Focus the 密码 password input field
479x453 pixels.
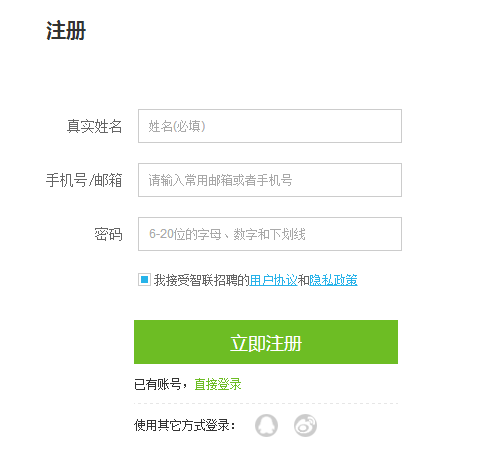[x=270, y=234]
